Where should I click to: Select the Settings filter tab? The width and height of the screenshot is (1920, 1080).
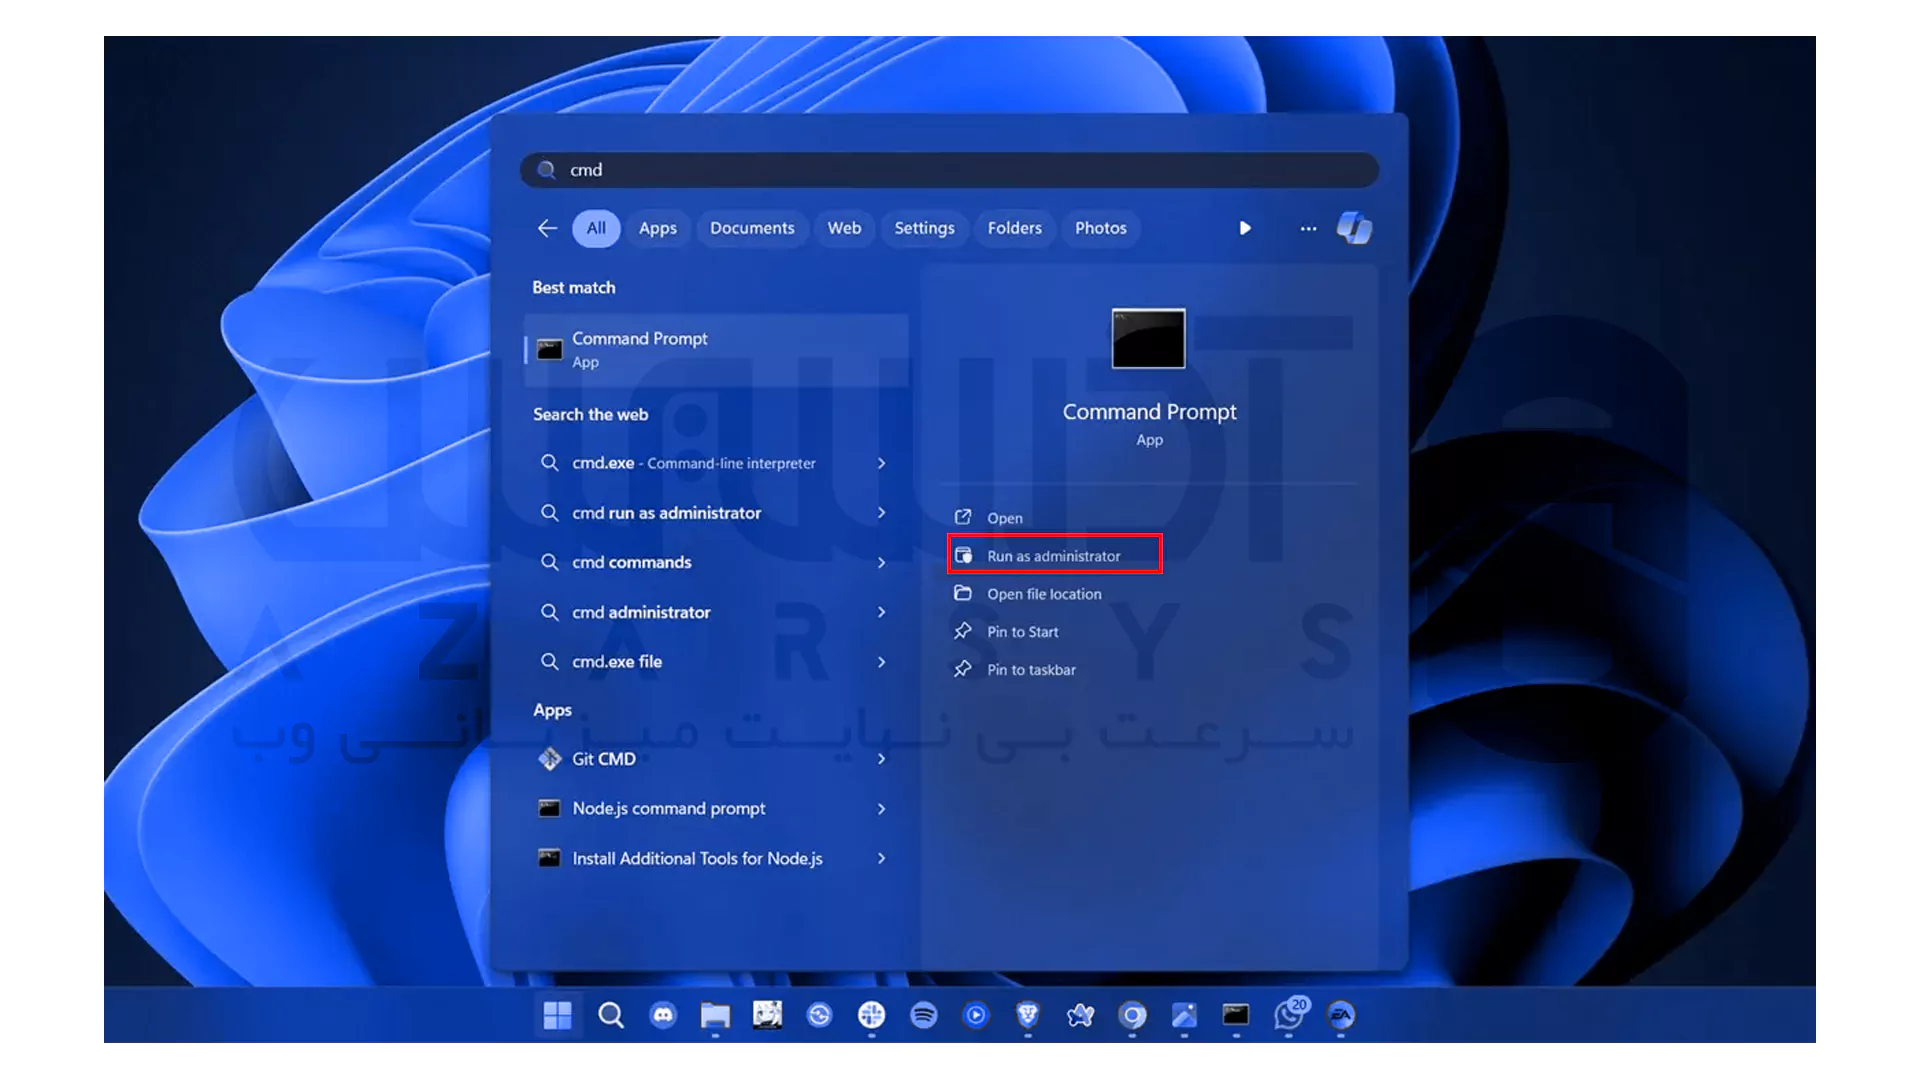click(924, 228)
